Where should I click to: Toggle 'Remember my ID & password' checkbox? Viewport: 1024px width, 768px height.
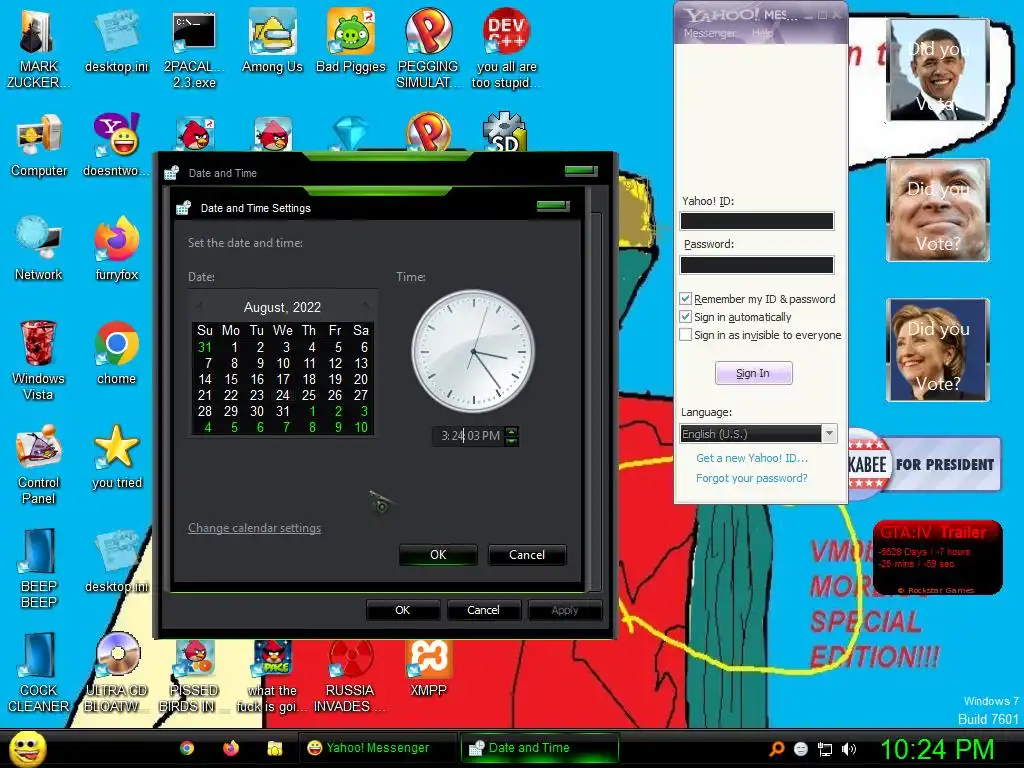[x=685, y=298]
